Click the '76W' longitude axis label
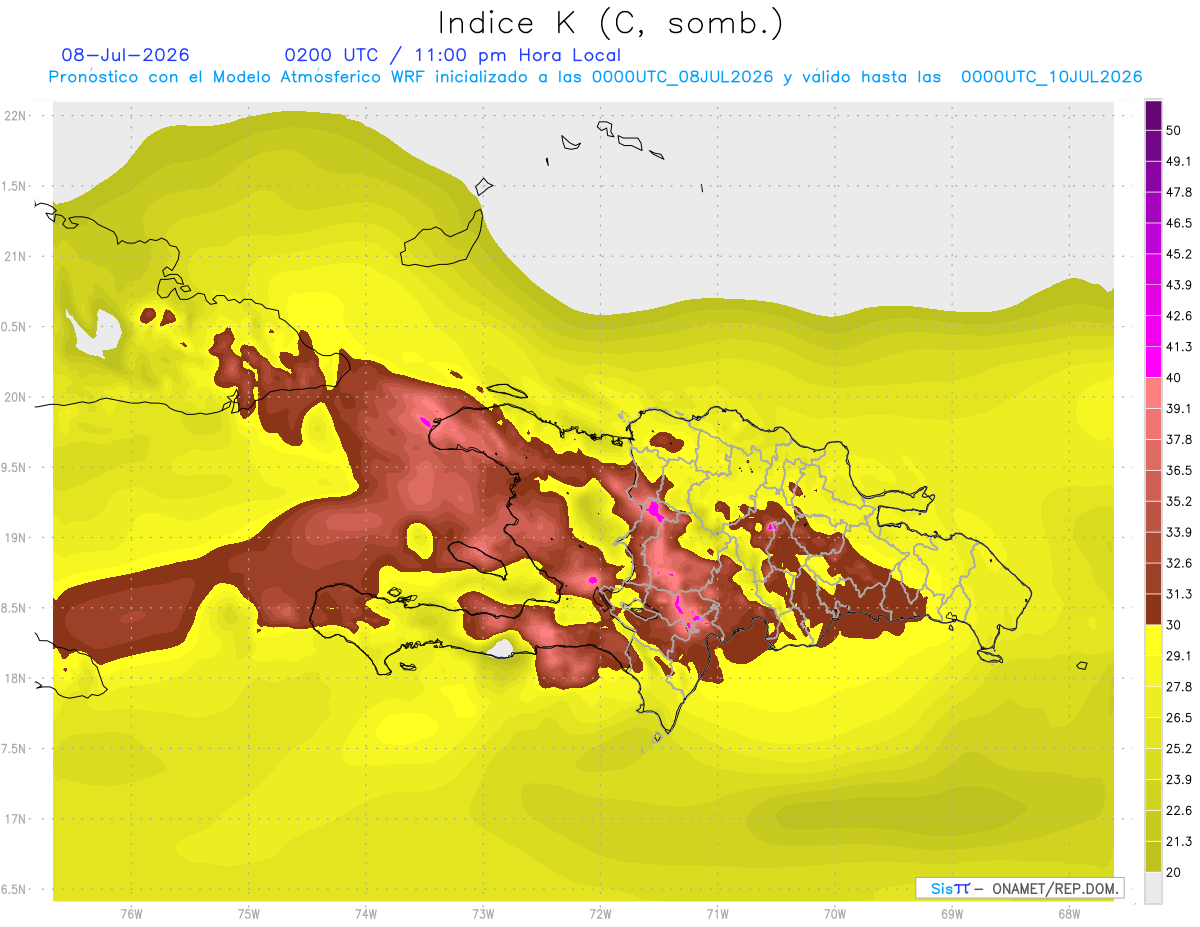 click(131, 914)
